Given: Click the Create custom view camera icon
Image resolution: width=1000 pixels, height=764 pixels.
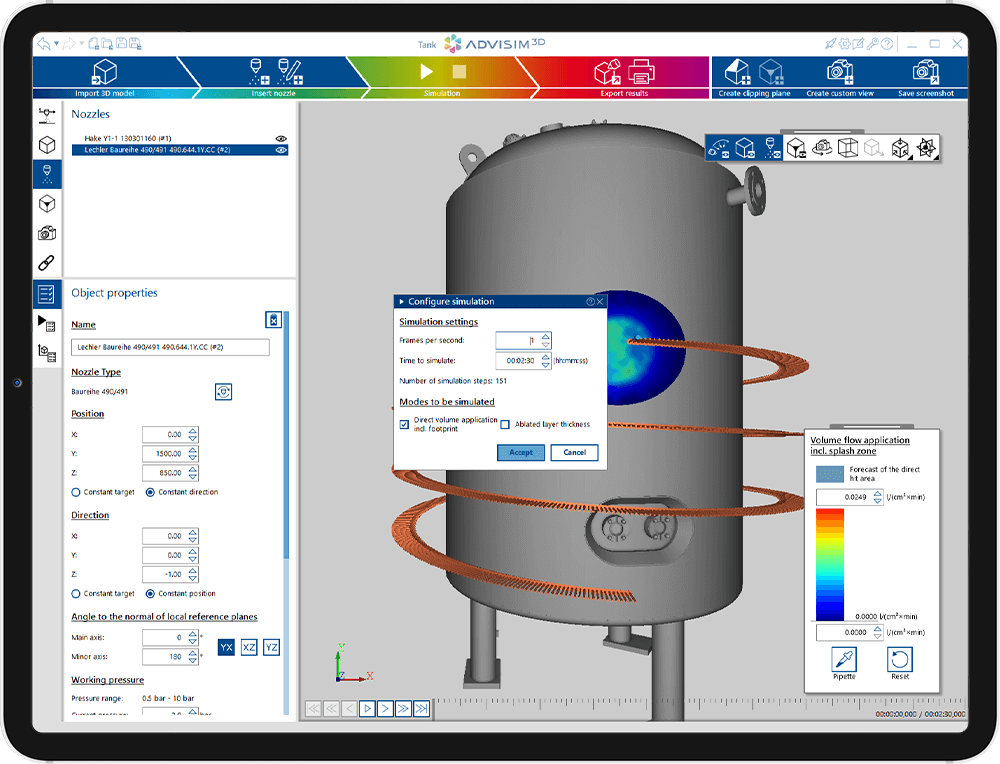Looking at the screenshot, I should (x=839, y=72).
